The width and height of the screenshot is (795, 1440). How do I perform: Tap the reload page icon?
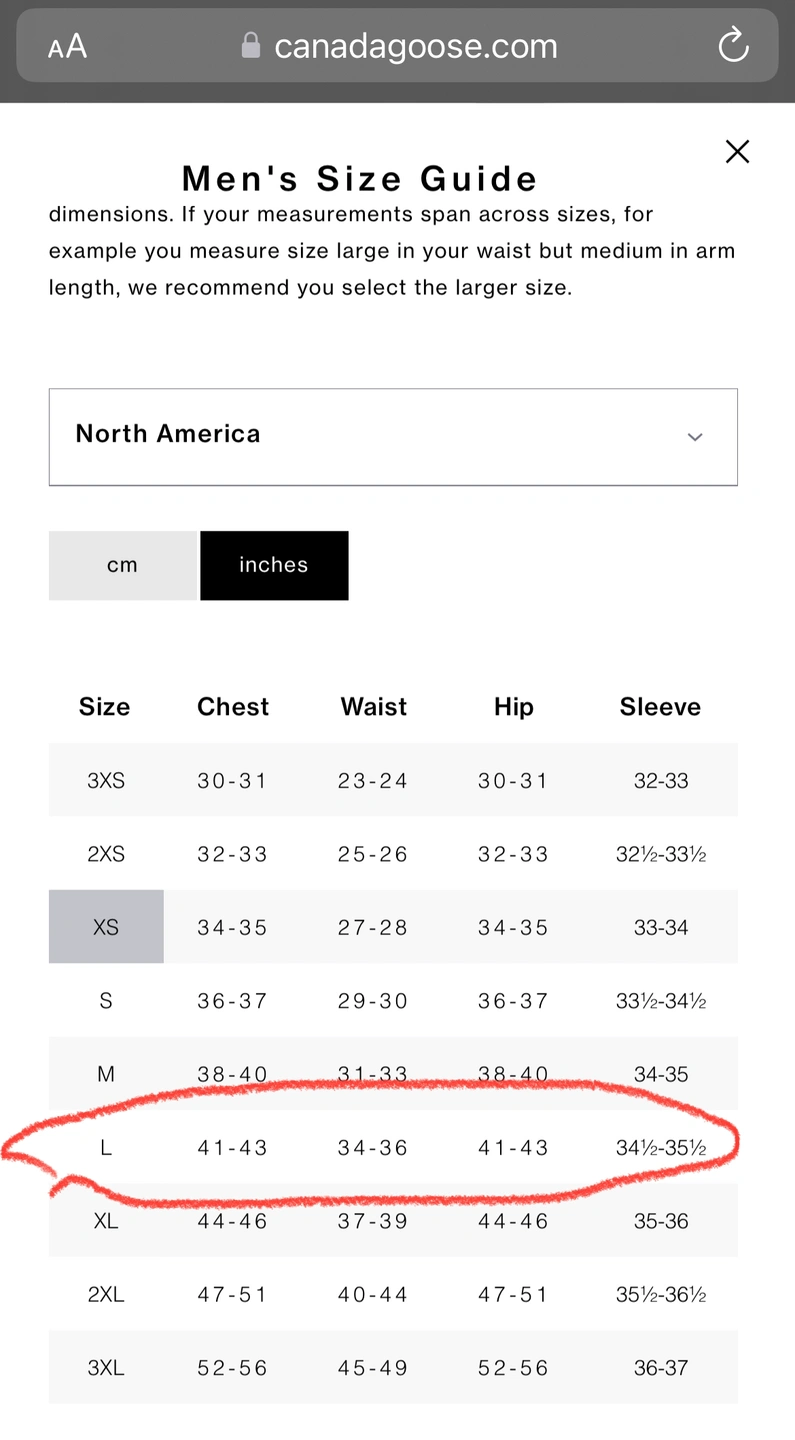pyautogui.click(x=733, y=45)
